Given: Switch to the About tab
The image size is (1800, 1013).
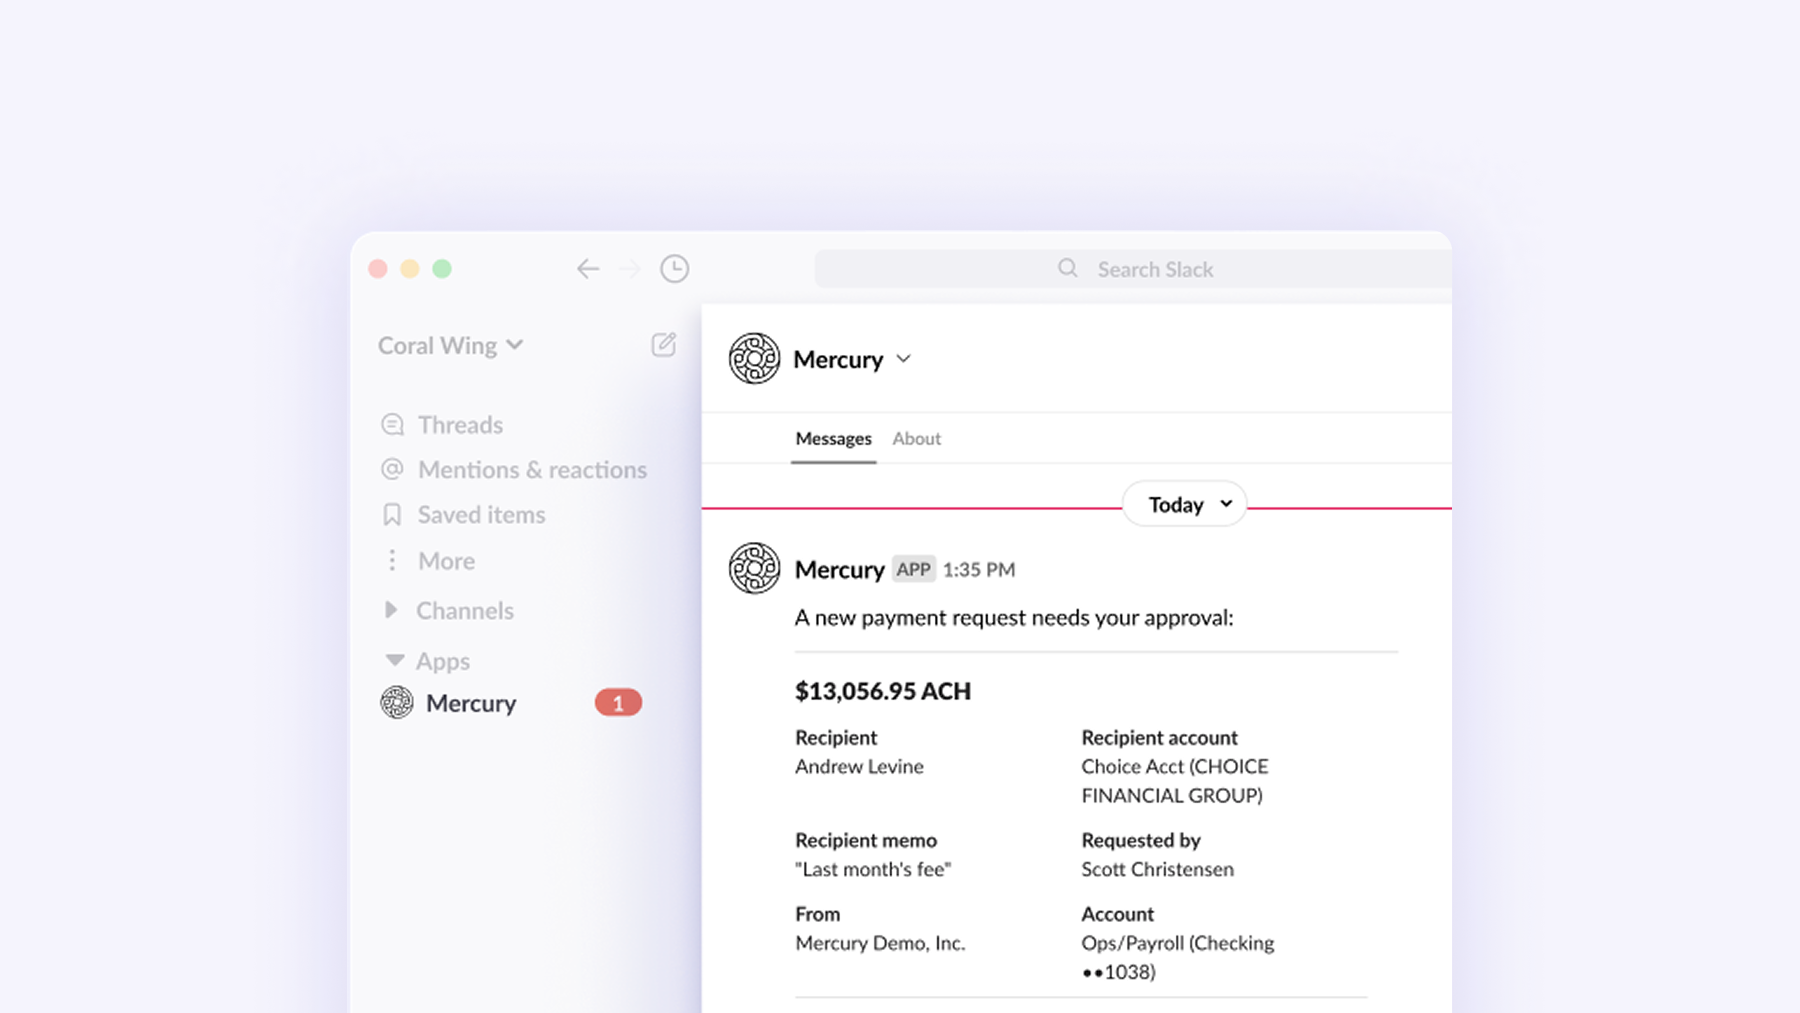Looking at the screenshot, I should [x=917, y=439].
